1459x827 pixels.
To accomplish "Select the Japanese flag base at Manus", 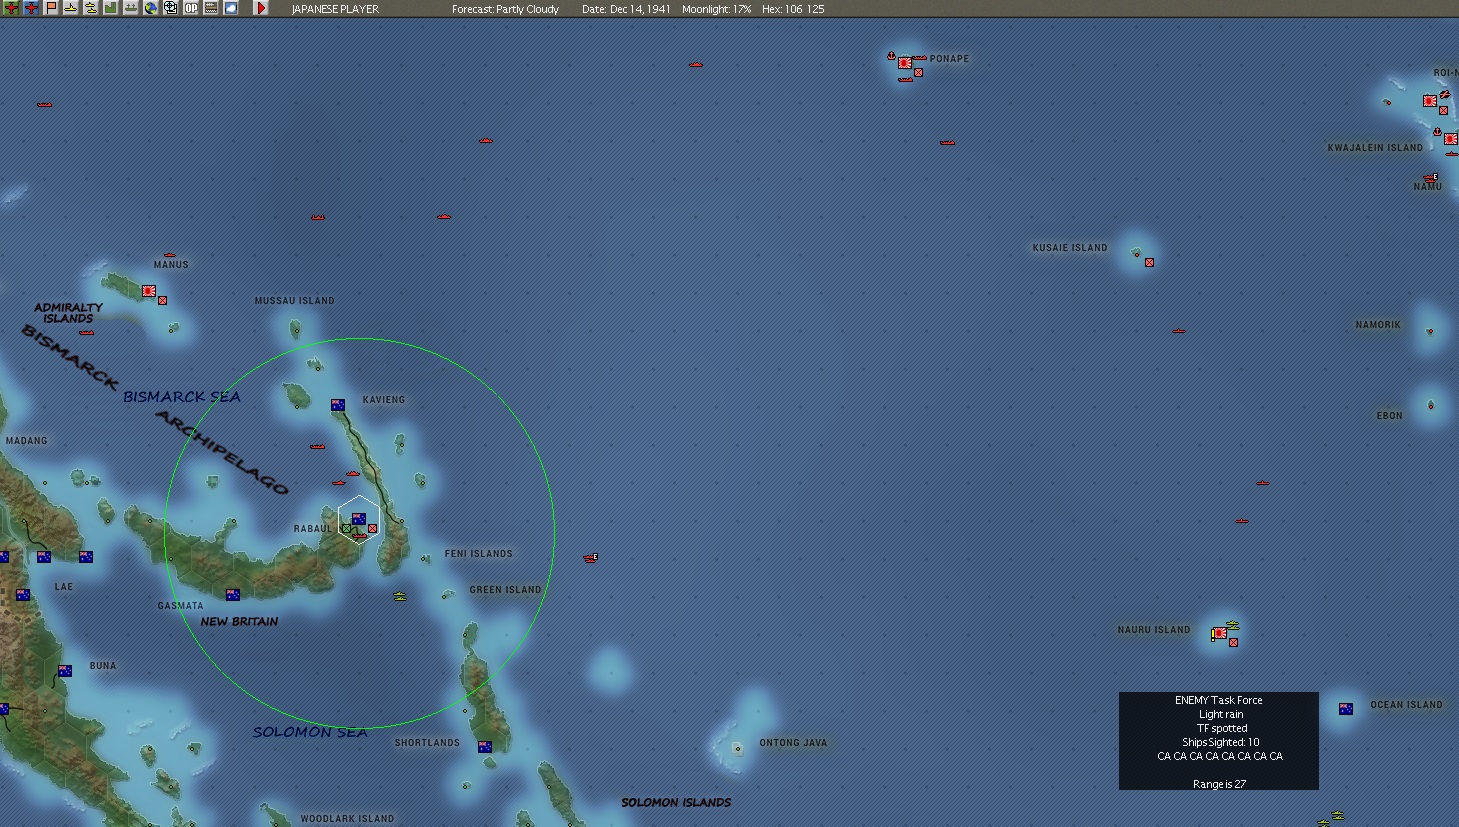I will tap(149, 291).
